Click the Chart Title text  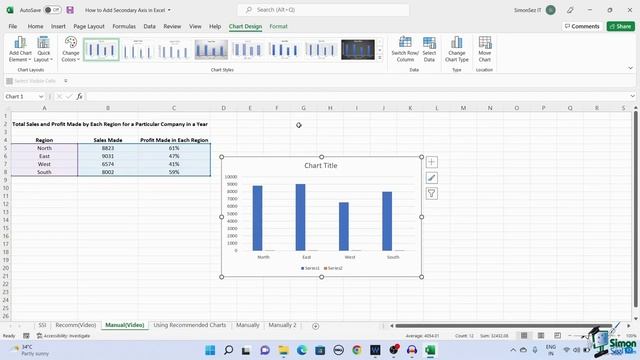(321, 165)
